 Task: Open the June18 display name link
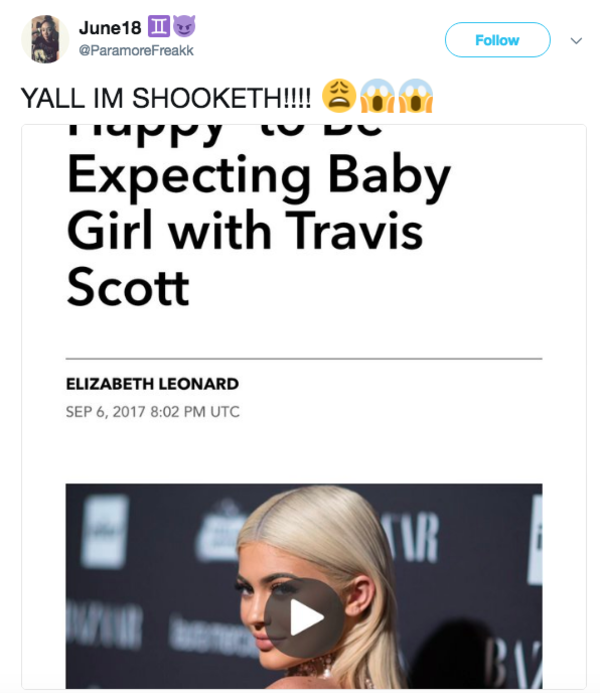coord(110,28)
